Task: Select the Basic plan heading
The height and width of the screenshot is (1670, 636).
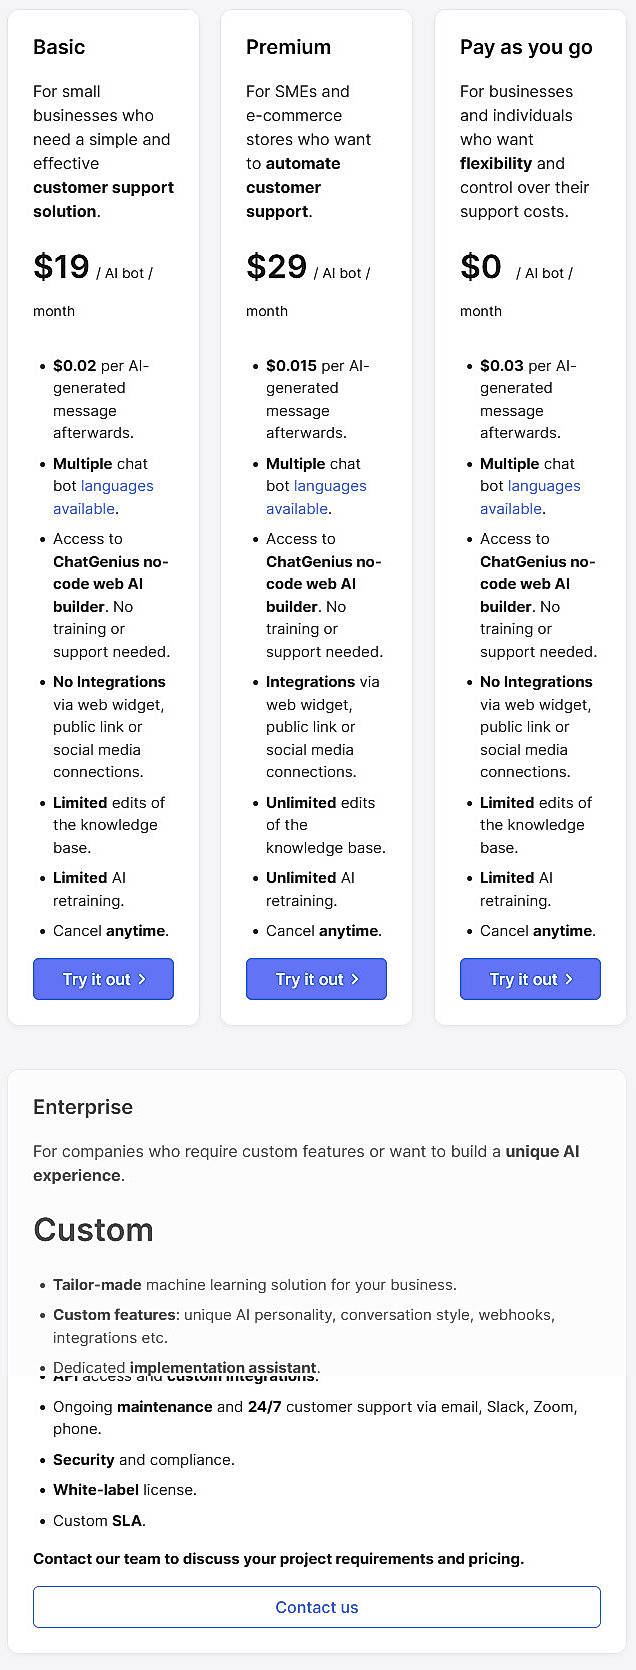Action: pyautogui.click(x=59, y=47)
